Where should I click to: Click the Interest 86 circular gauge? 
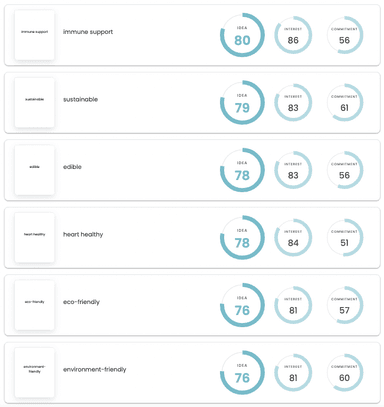[x=293, y=35]
